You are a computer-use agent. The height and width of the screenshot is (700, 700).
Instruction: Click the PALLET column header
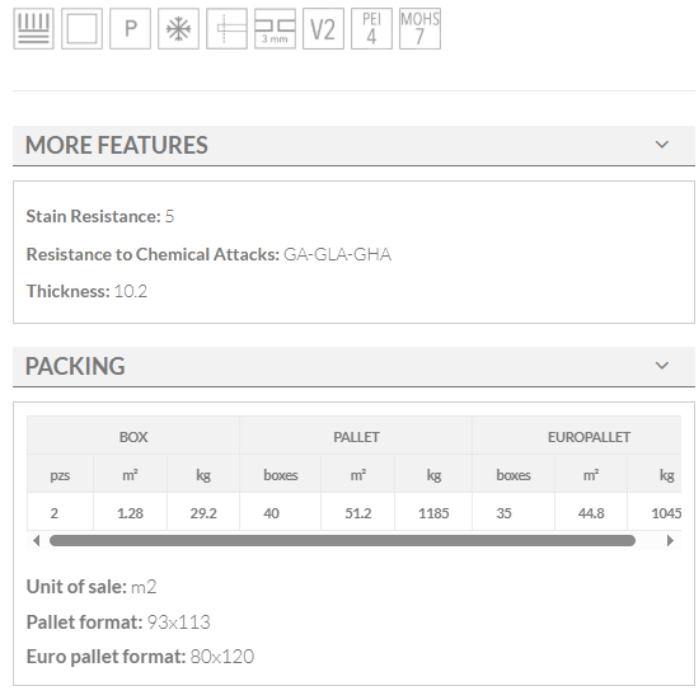coord(356,437)
